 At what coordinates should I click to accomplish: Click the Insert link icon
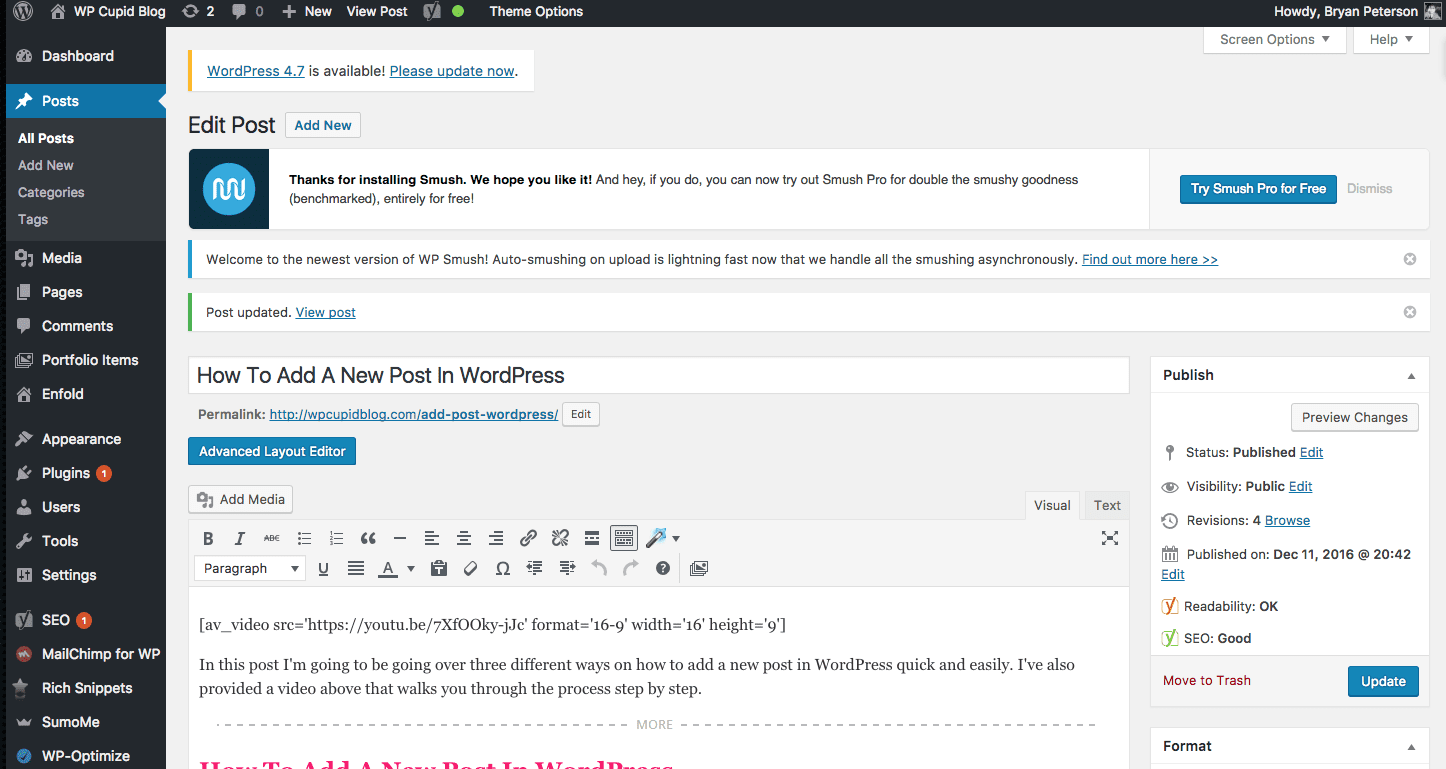(x=528, y=538)
